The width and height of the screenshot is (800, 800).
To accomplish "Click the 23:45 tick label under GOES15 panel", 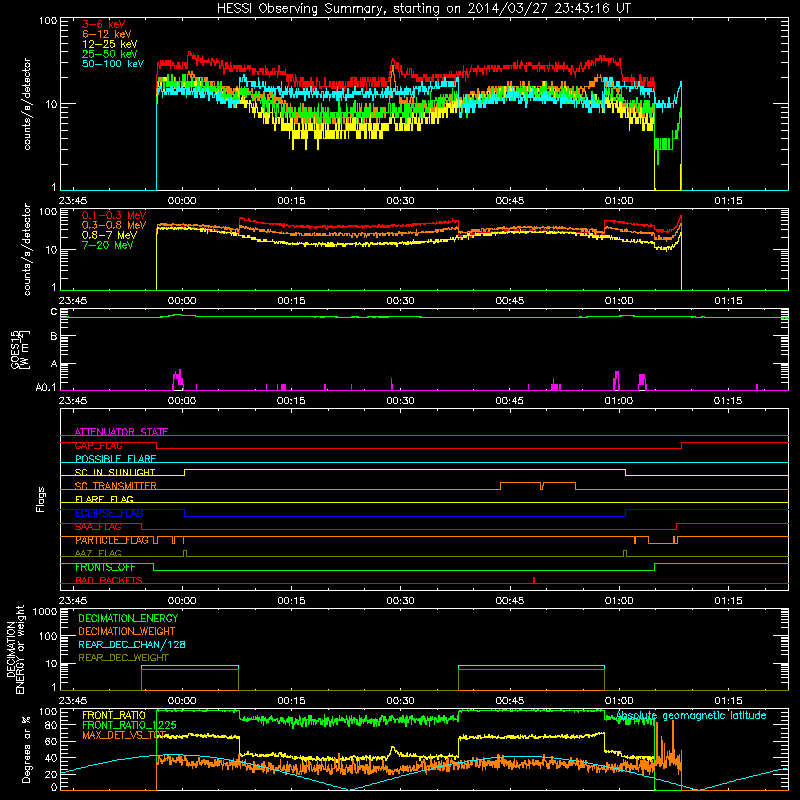I will point(73,401).
